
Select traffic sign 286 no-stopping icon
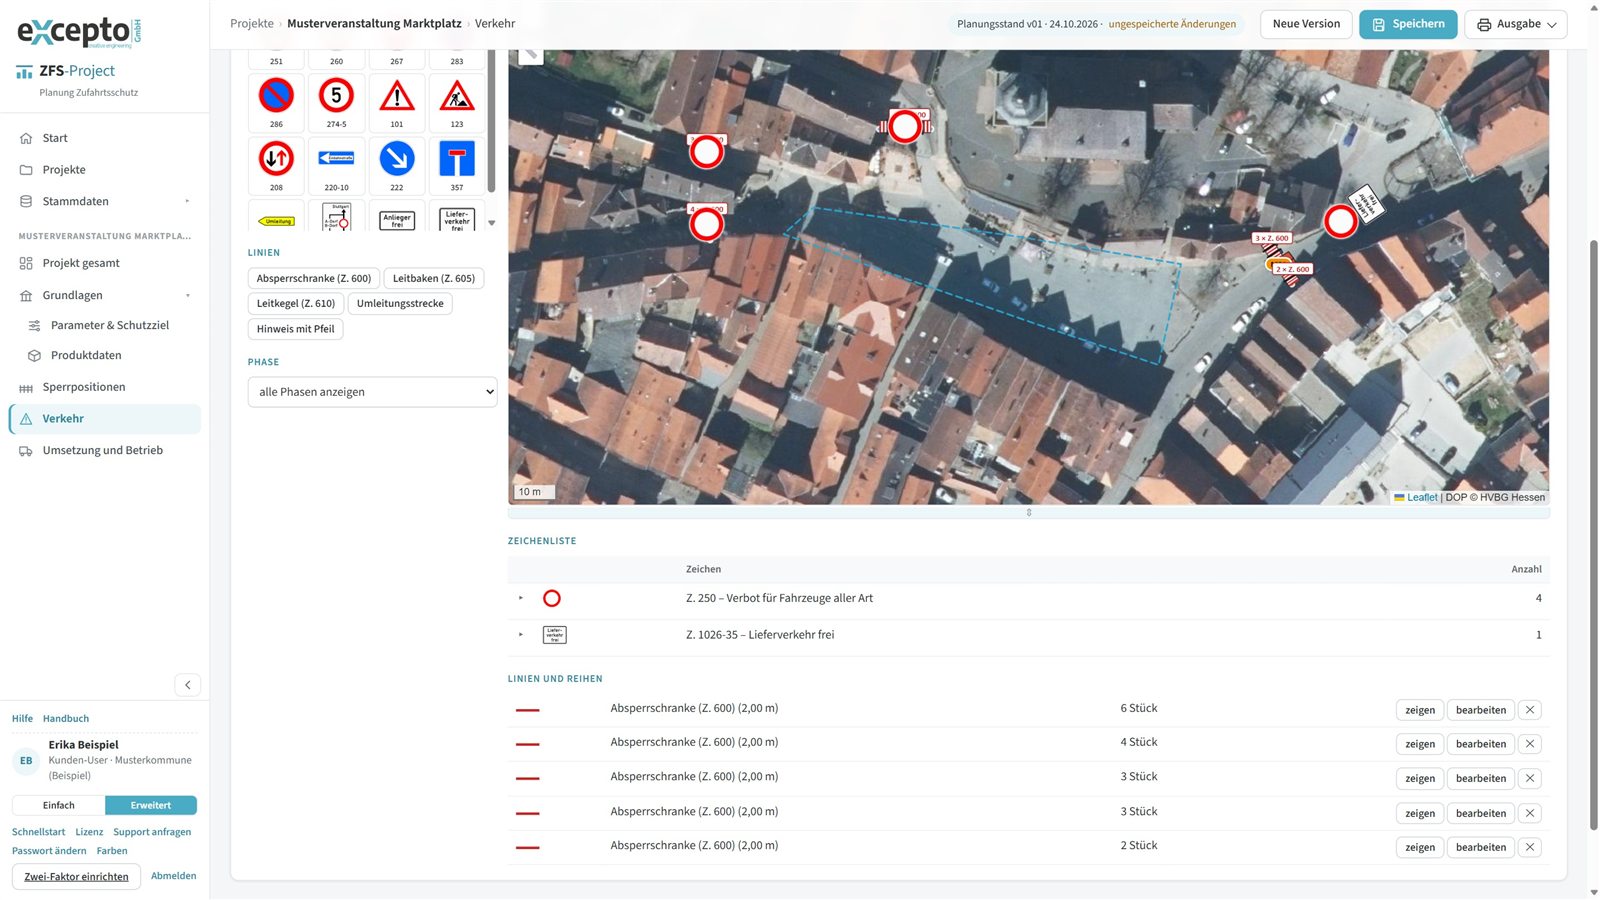[x=276, y=102]
